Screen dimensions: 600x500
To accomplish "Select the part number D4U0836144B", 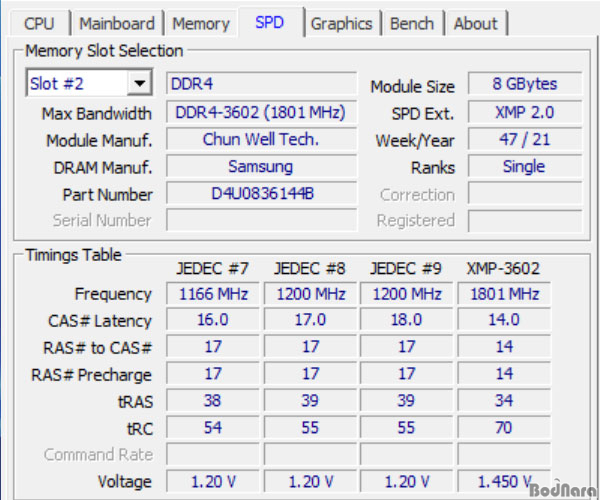I will (261, 193).
